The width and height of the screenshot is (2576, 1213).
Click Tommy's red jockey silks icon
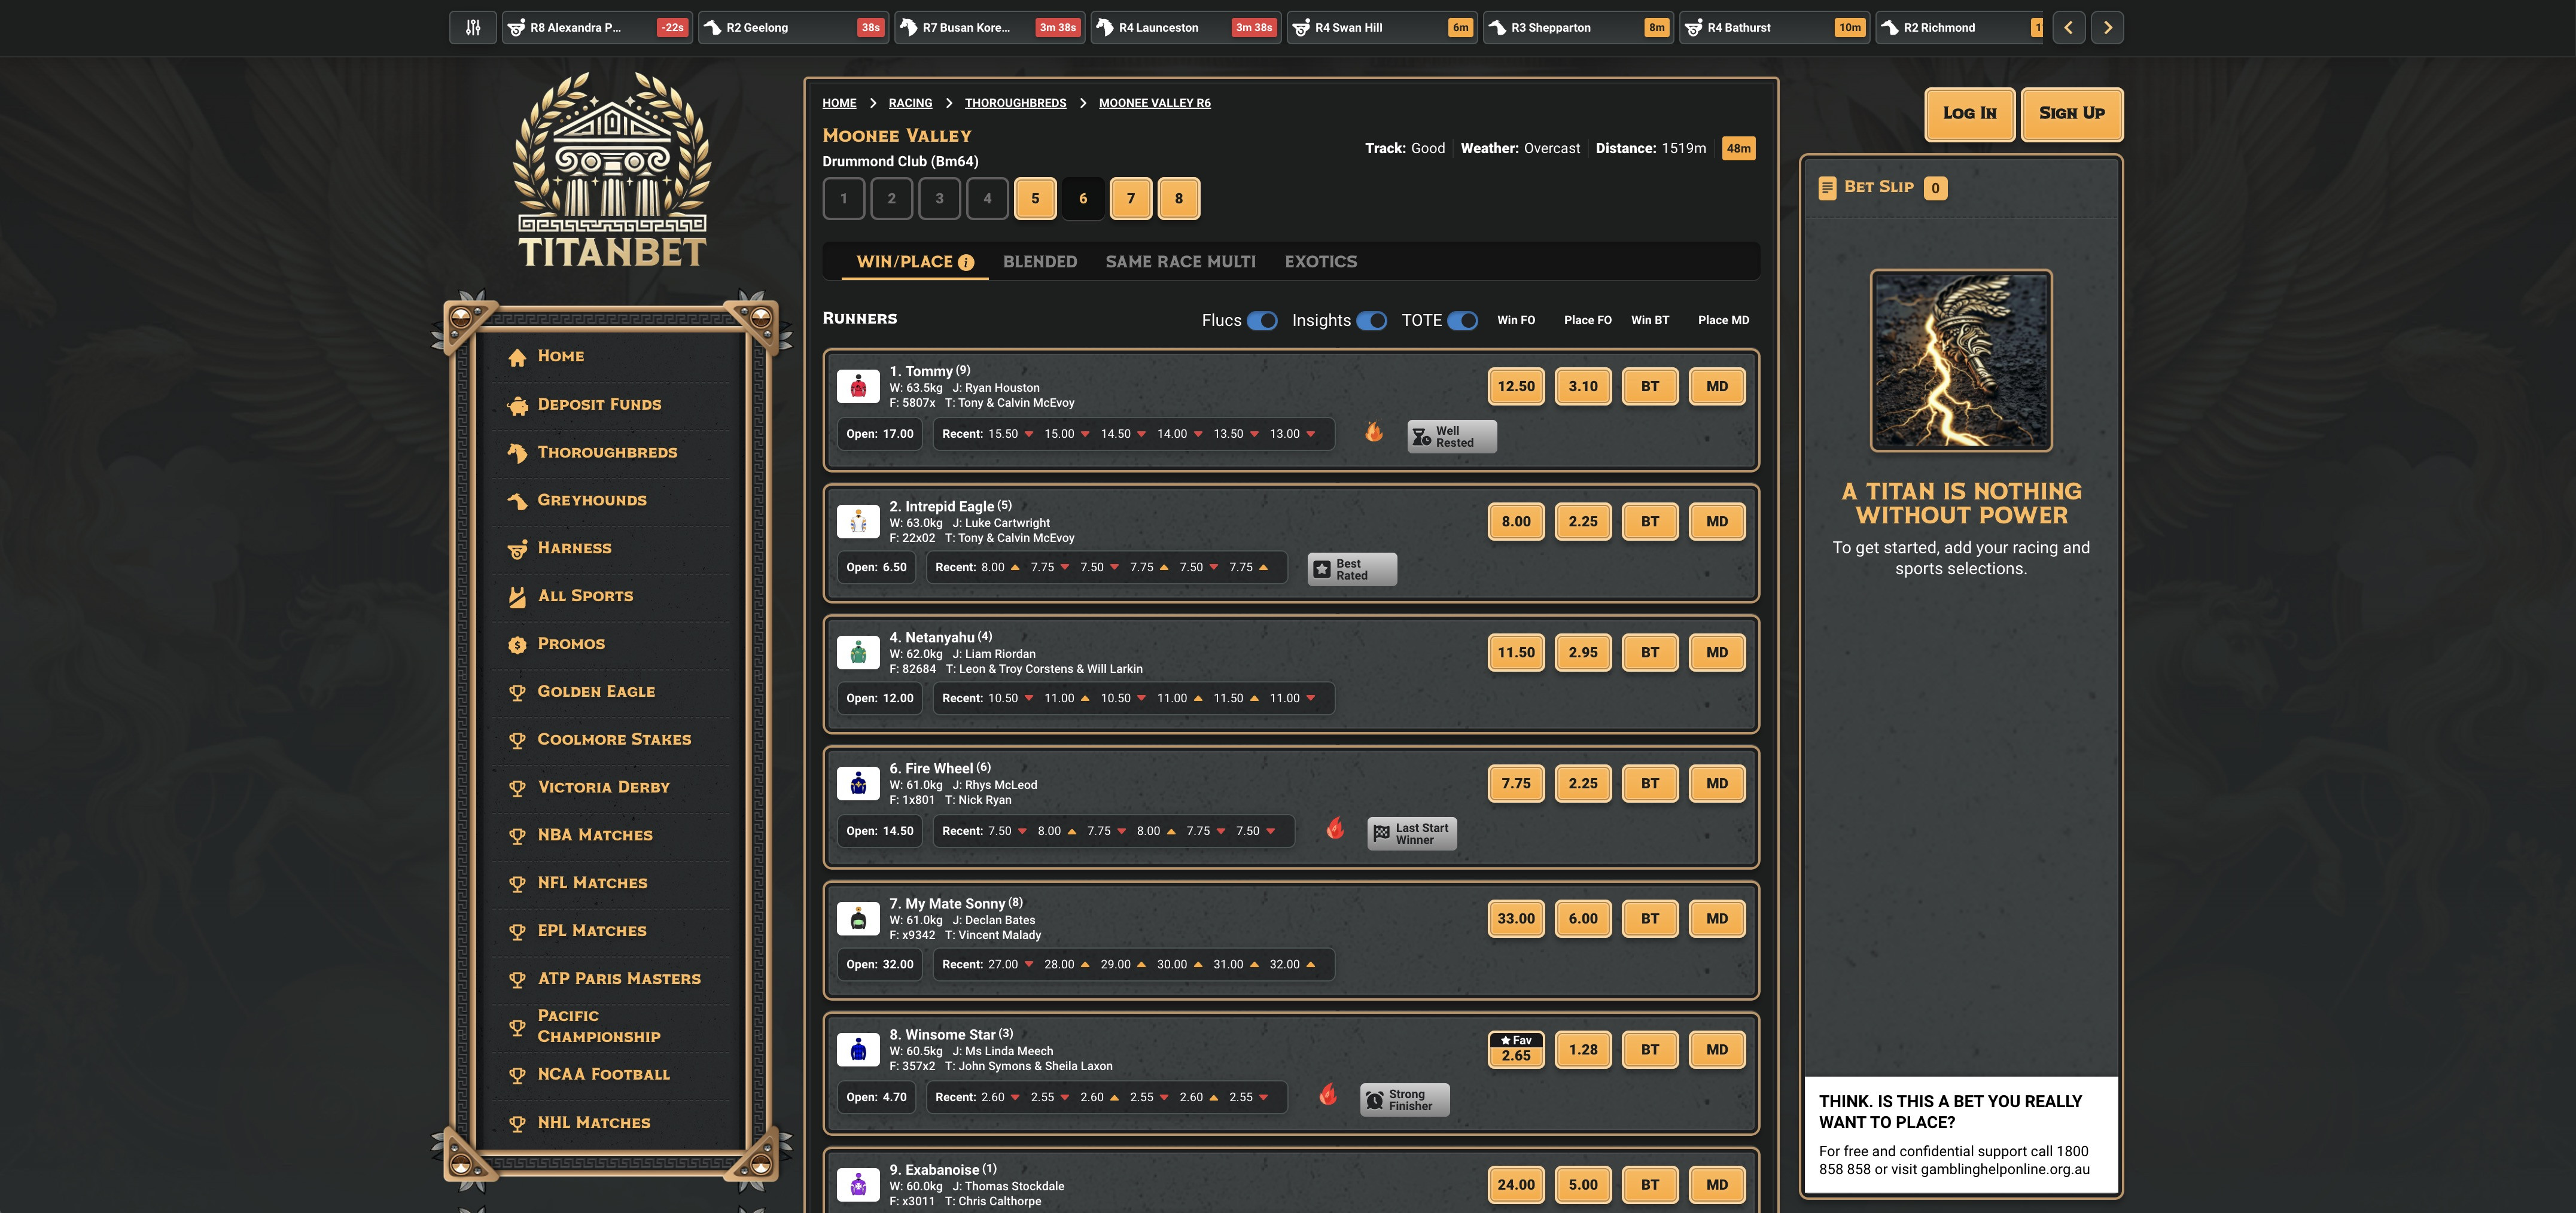click(858, 386)
